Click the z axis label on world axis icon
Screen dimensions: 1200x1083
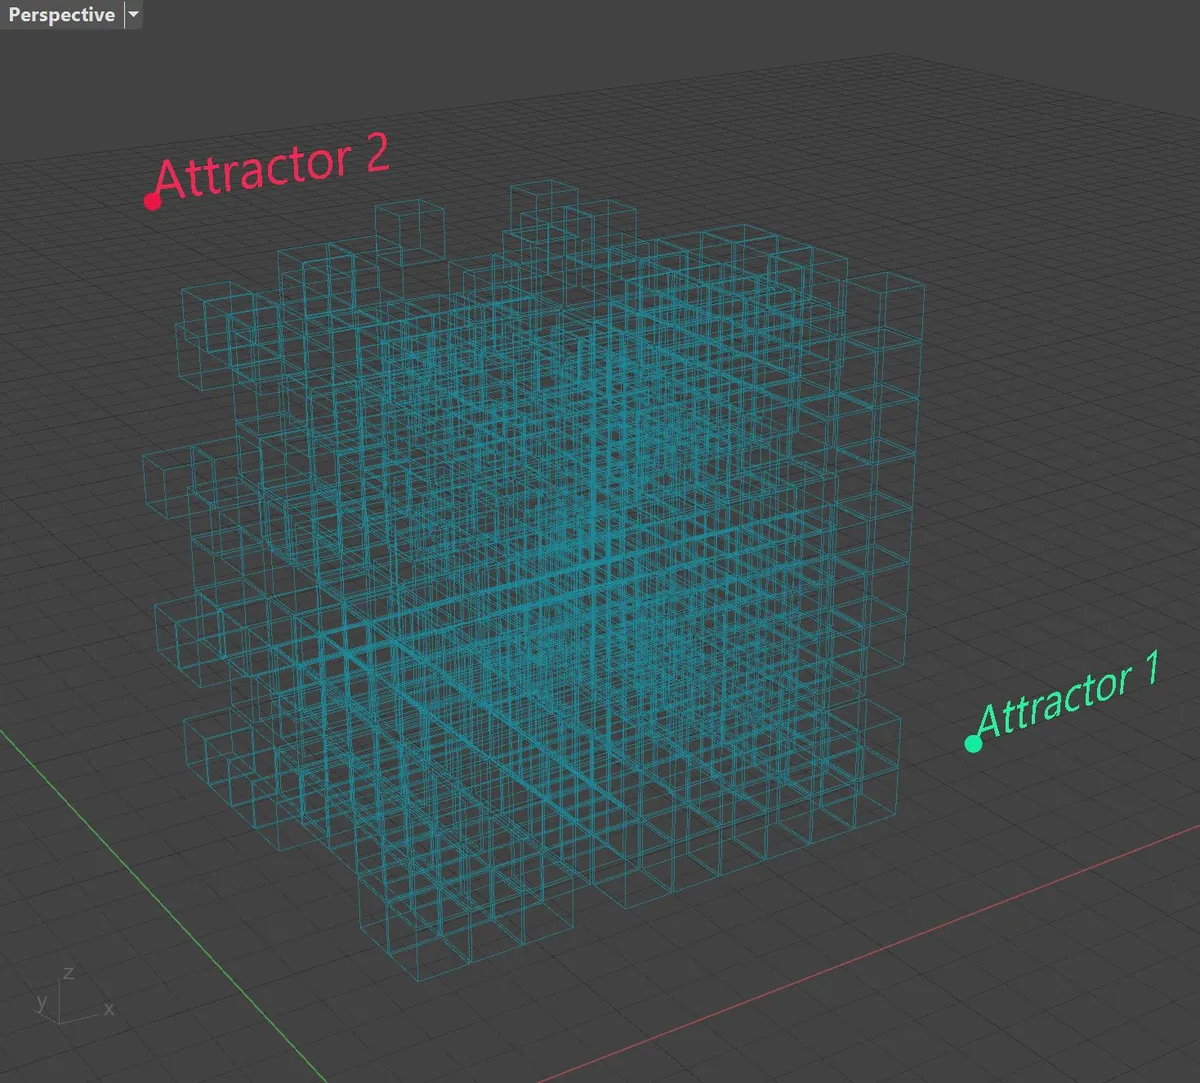(68, 973)
